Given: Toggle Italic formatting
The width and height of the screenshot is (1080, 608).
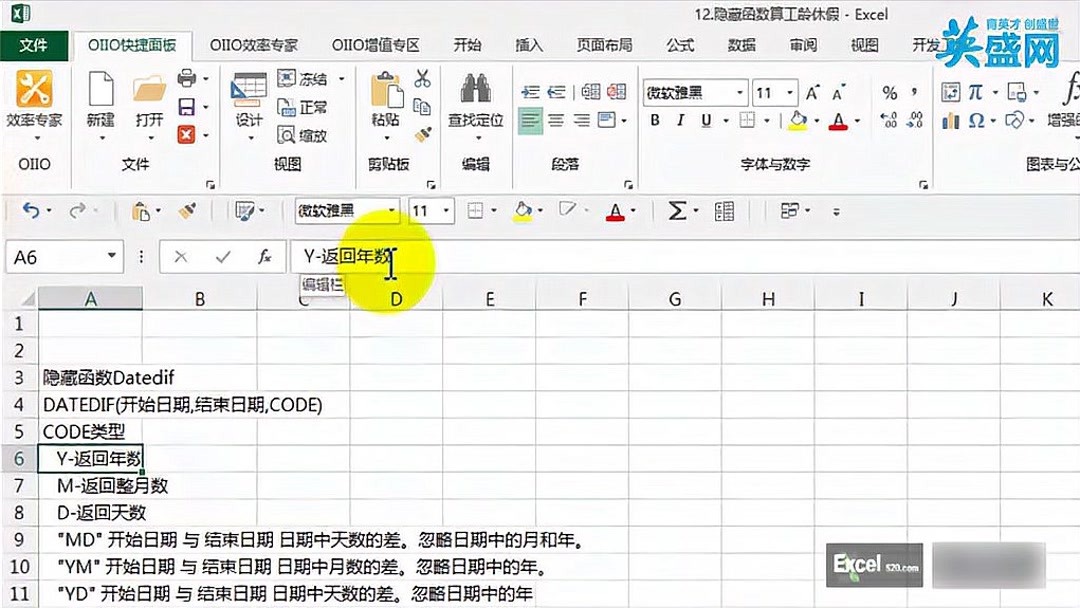Looking at the screenshot, I should pyautogui.click(x=680, y=120).
